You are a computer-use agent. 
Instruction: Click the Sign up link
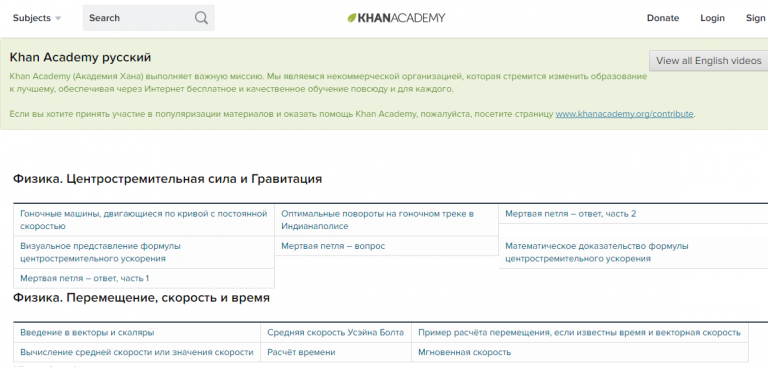tap(756, 18)
